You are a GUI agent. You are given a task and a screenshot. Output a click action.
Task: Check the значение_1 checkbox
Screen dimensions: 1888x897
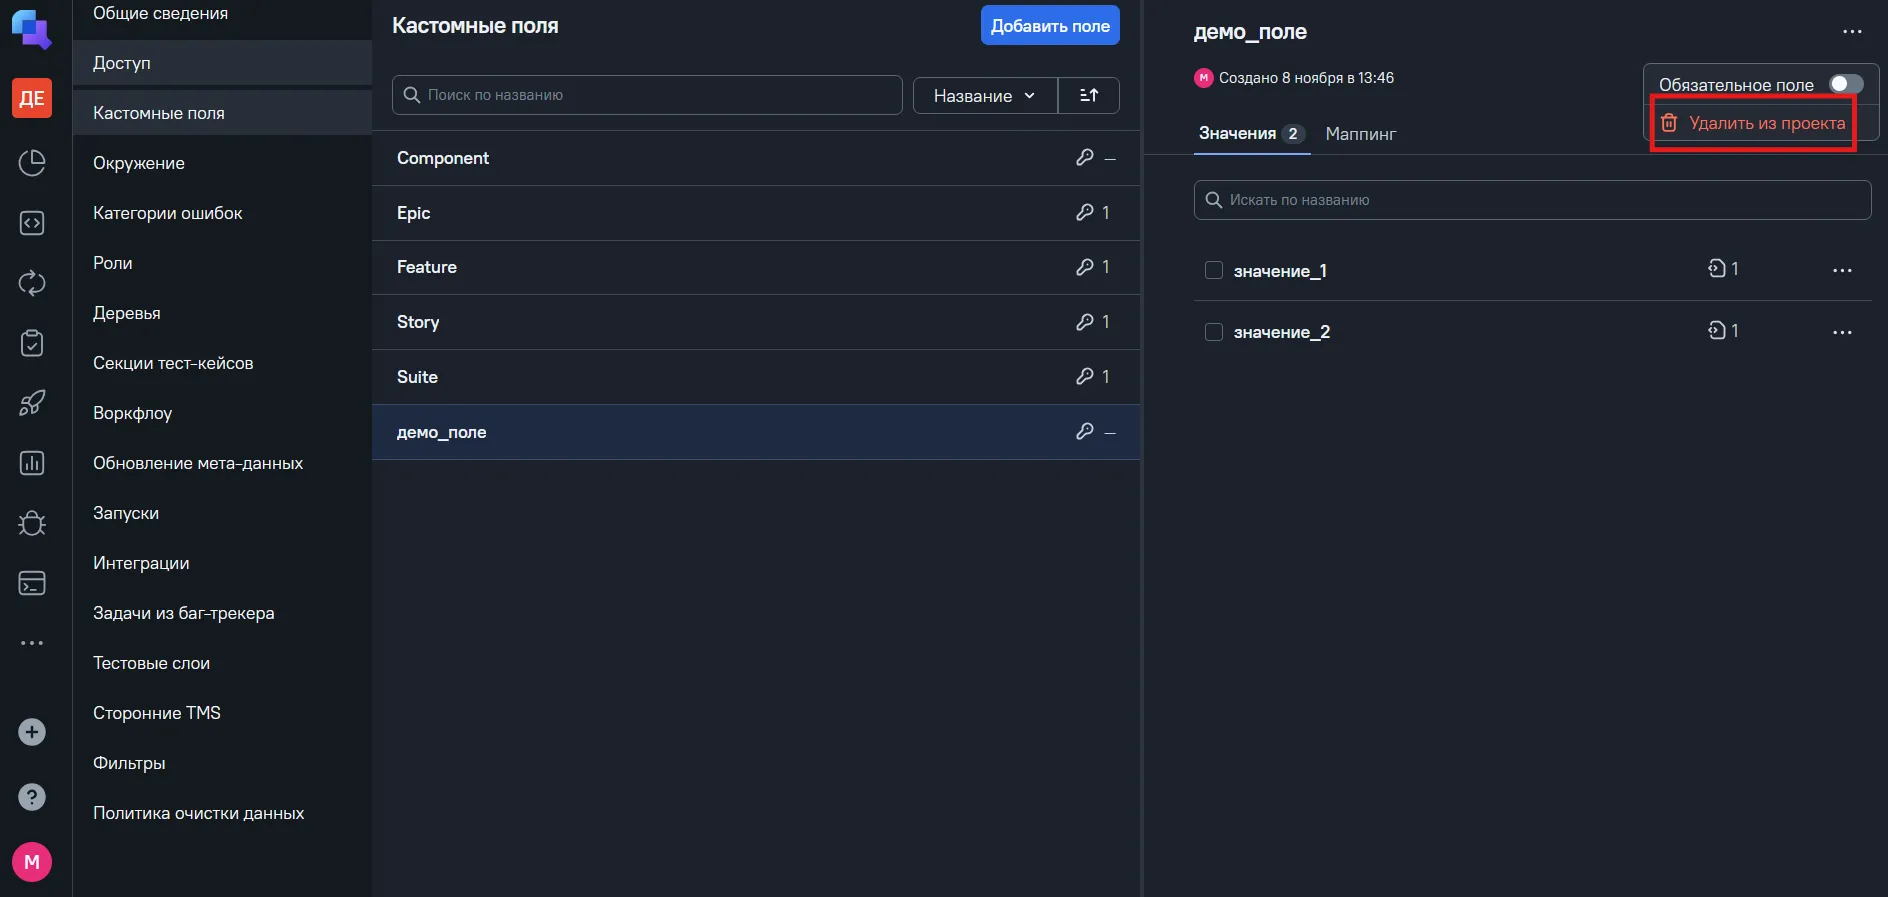click(x=1214, y=270)
